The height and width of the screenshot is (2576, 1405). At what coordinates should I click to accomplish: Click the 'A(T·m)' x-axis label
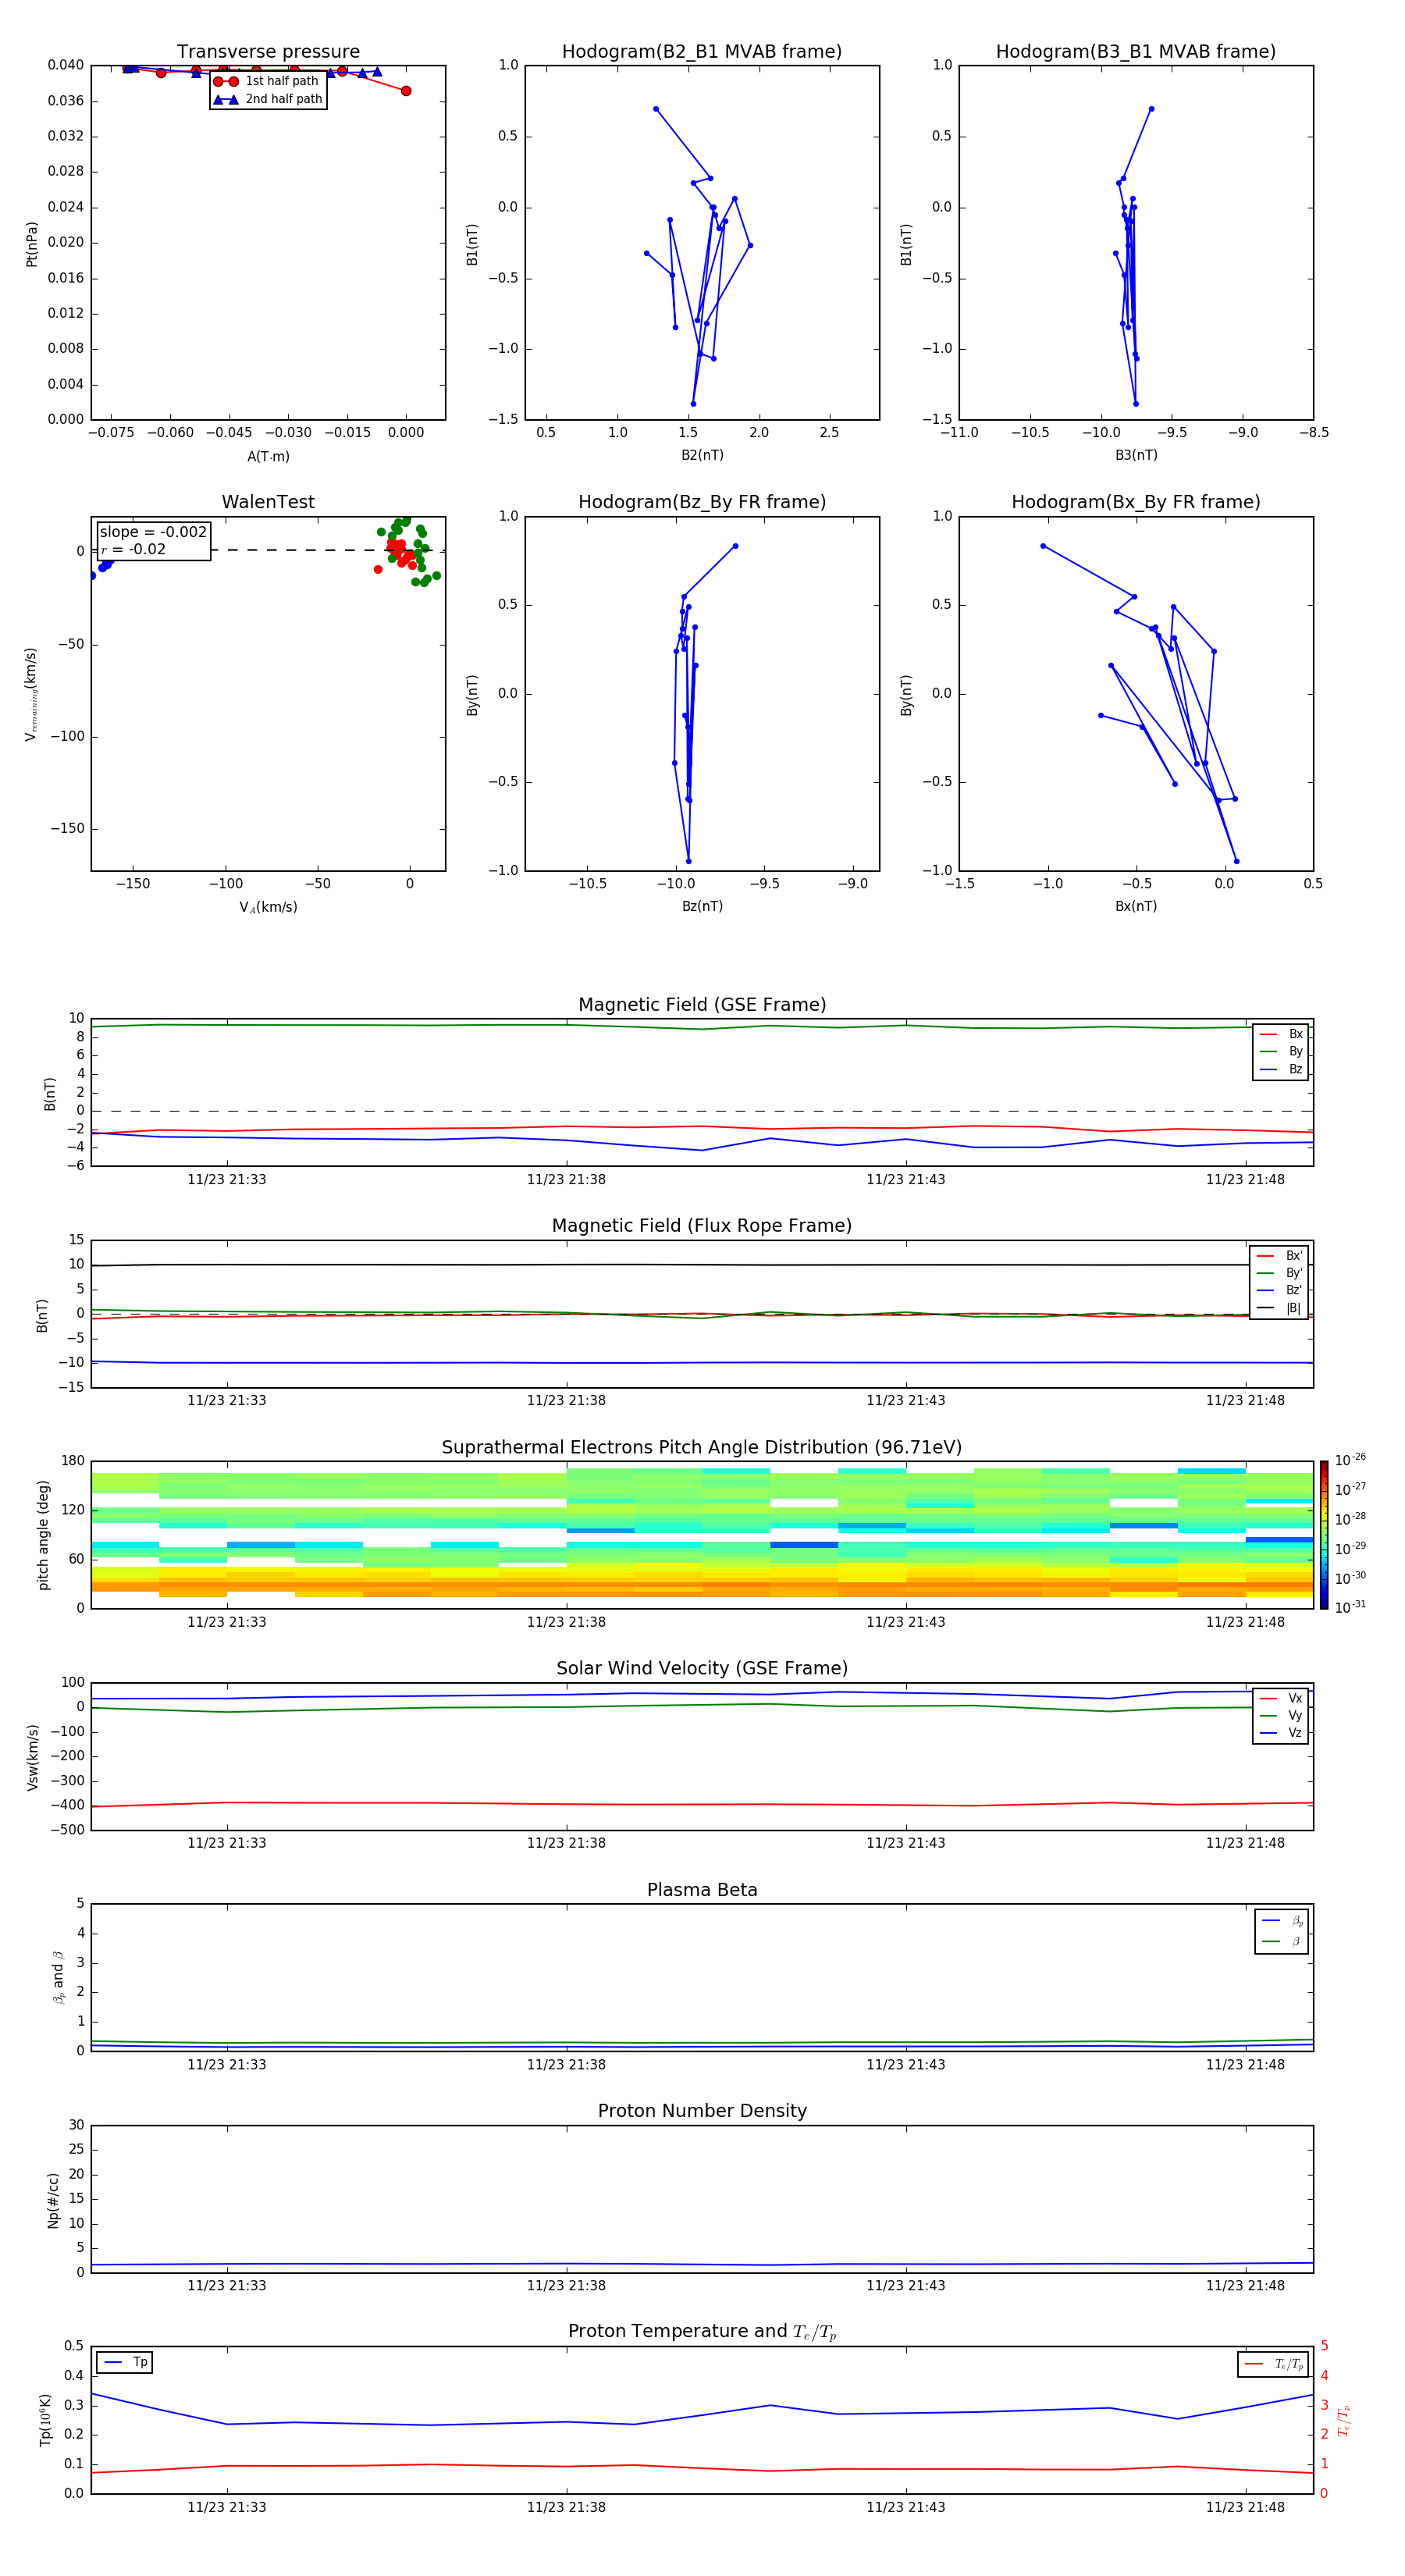[268, 457]
